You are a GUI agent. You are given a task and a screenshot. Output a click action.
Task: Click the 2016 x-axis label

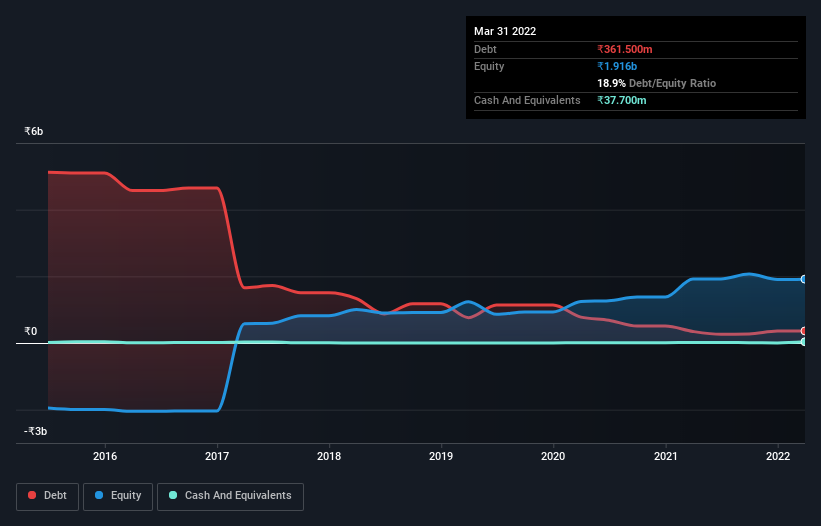105,456
